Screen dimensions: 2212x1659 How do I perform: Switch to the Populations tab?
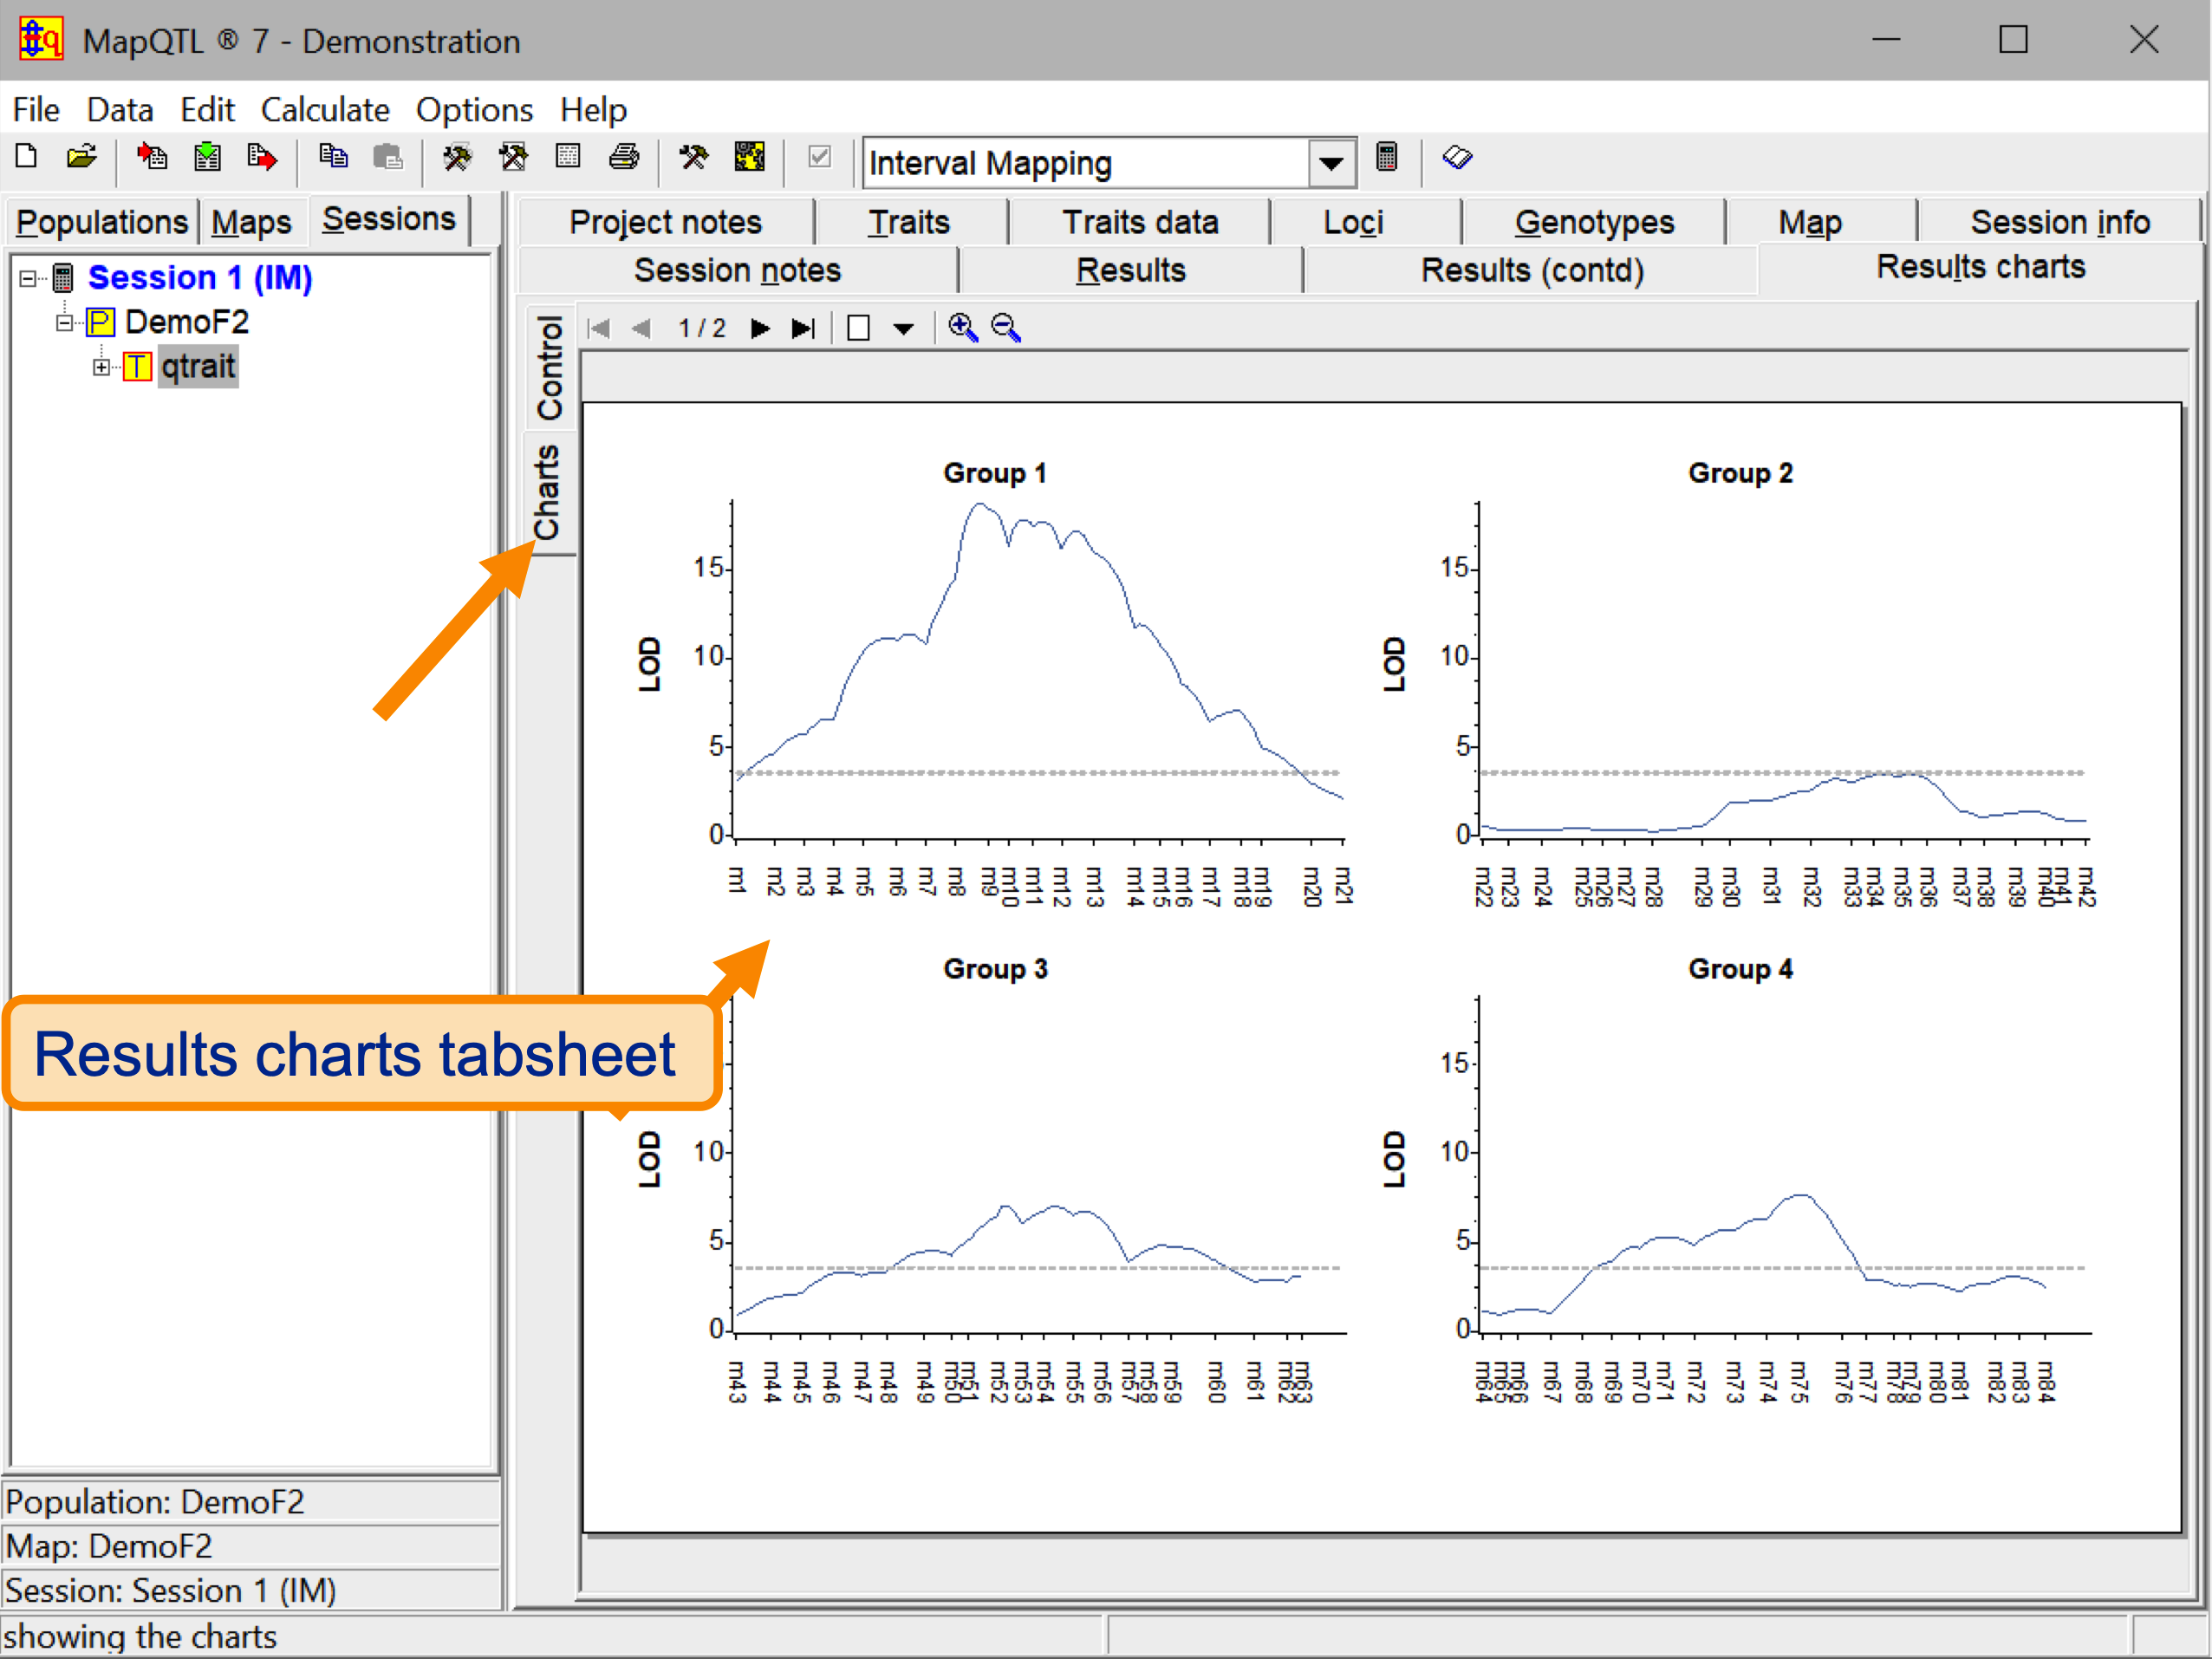click(102, 222)
